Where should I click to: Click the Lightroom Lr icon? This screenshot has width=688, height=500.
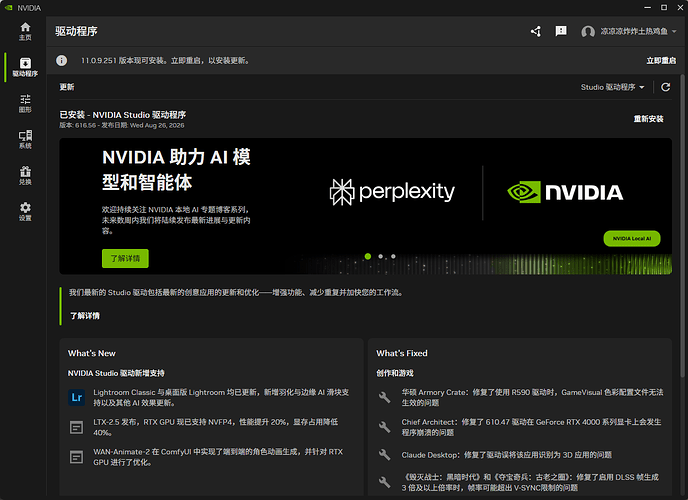(x=76, y=397)
